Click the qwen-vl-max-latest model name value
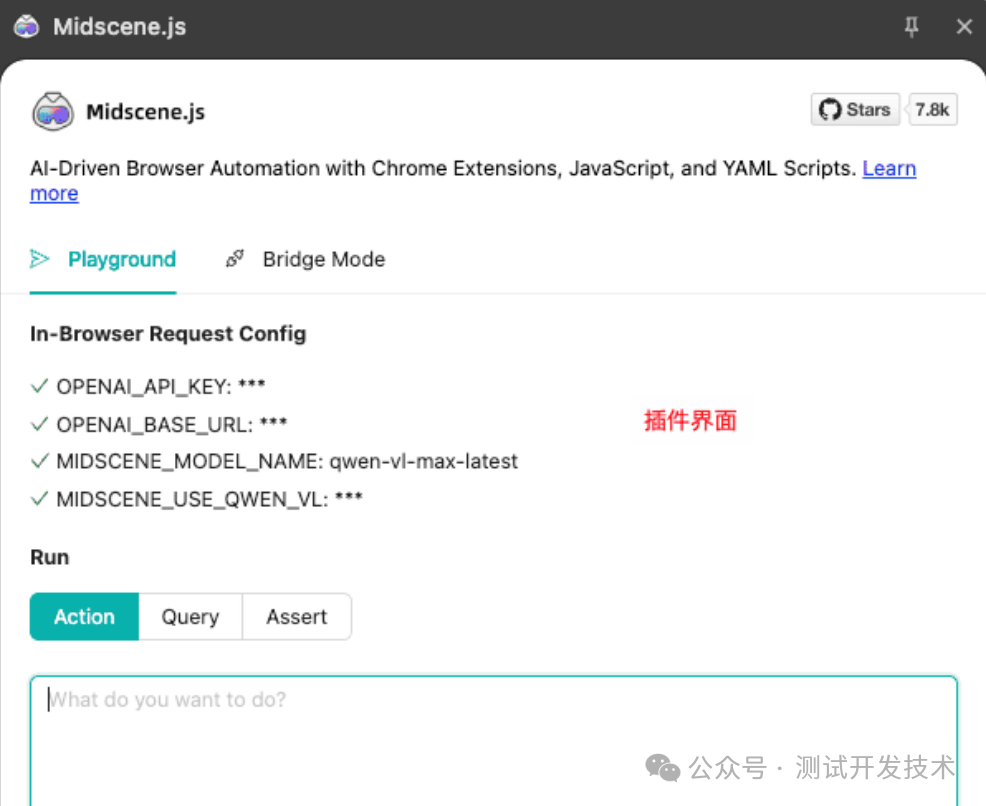Image resolution: width=986 pixels, height=806 pixels. pos(424,462)
